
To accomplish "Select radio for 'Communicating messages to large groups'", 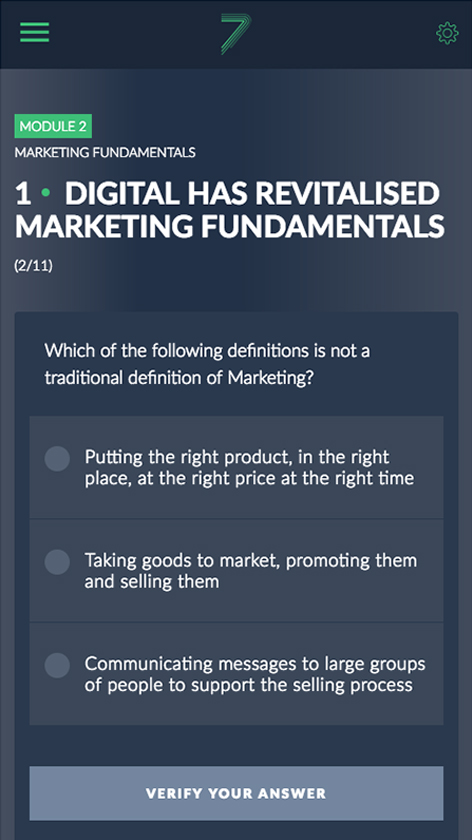I will 57,665.
